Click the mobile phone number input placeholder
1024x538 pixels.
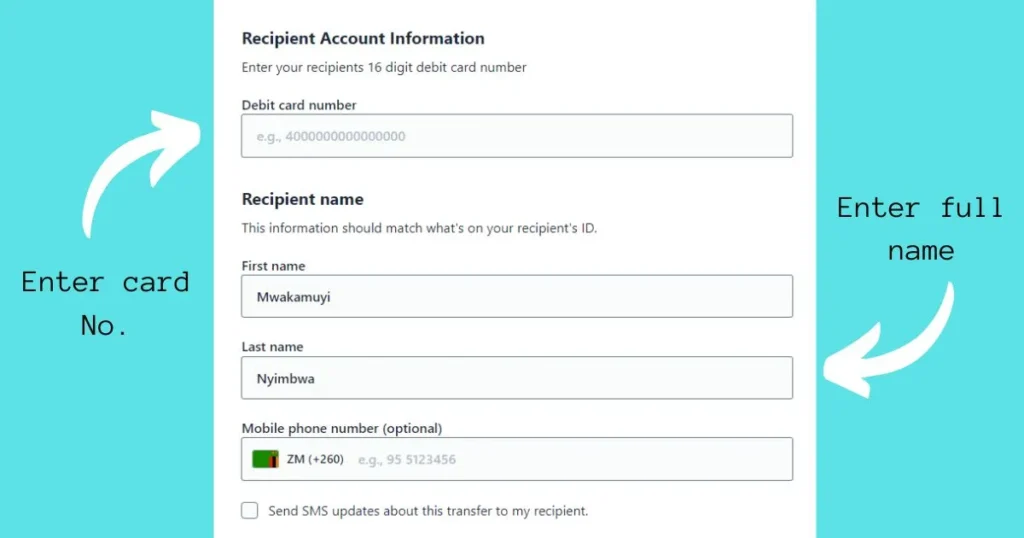click(407, 460)
